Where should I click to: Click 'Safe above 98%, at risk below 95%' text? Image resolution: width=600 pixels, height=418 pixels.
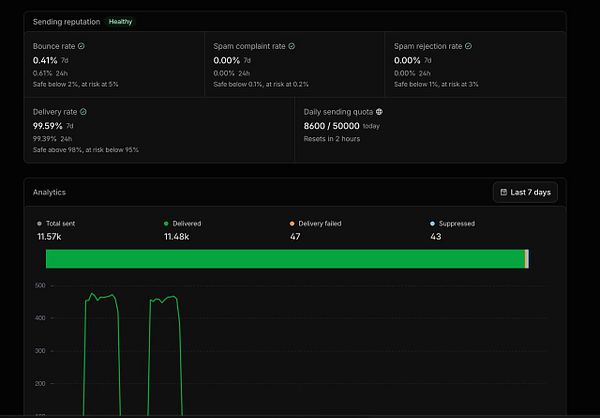click(86, 150)
